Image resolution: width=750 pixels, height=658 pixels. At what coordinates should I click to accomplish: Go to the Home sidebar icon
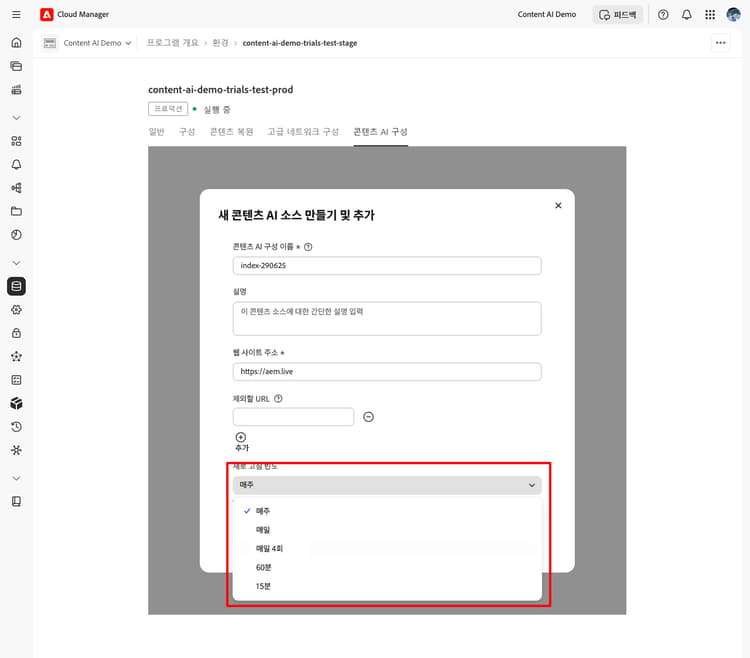pyautogui.click(x=16, y=43)
